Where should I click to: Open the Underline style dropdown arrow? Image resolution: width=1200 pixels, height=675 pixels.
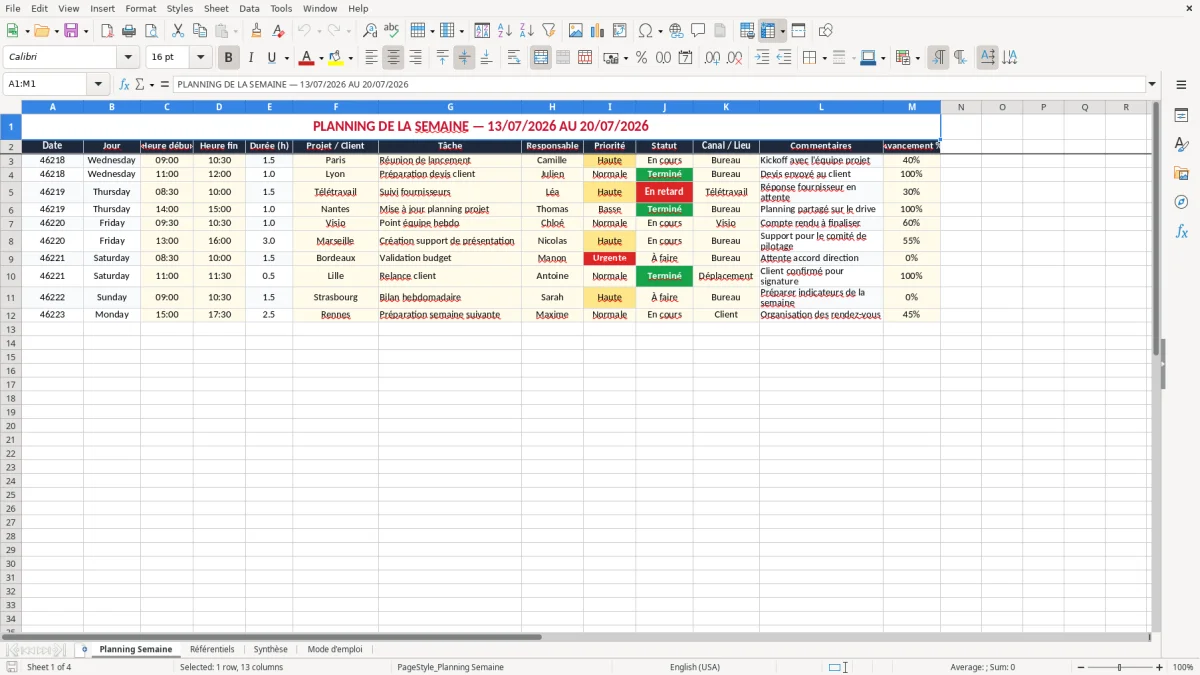coord(286,58)
